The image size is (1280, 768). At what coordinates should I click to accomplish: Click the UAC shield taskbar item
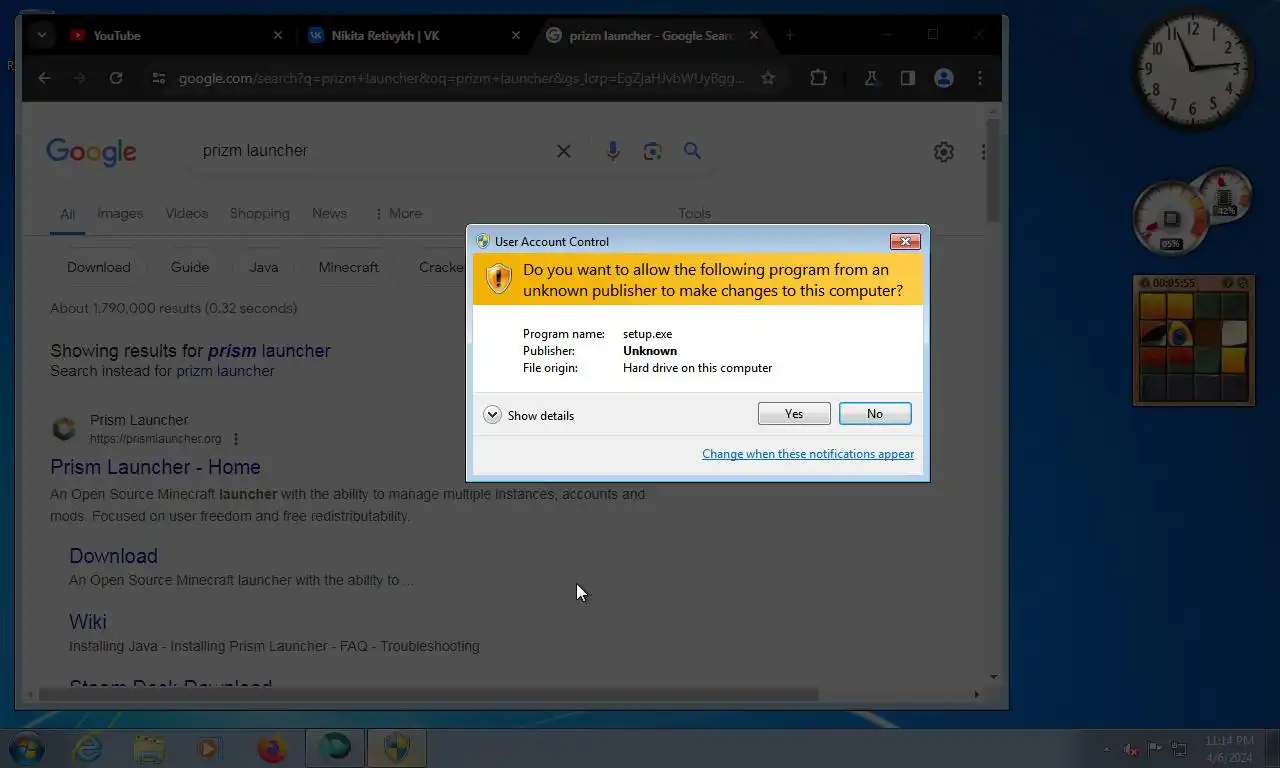[397, 748]
